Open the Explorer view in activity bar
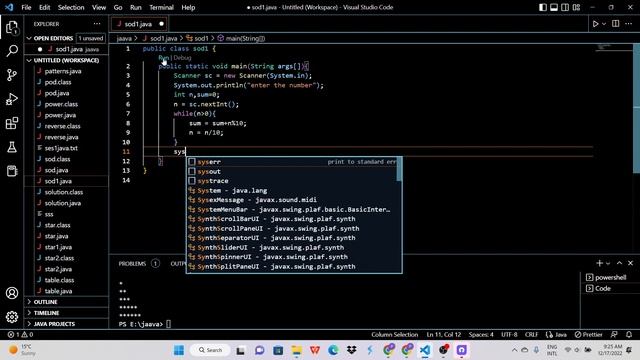Viewport: 640px width, 360px height. [12, 28]
